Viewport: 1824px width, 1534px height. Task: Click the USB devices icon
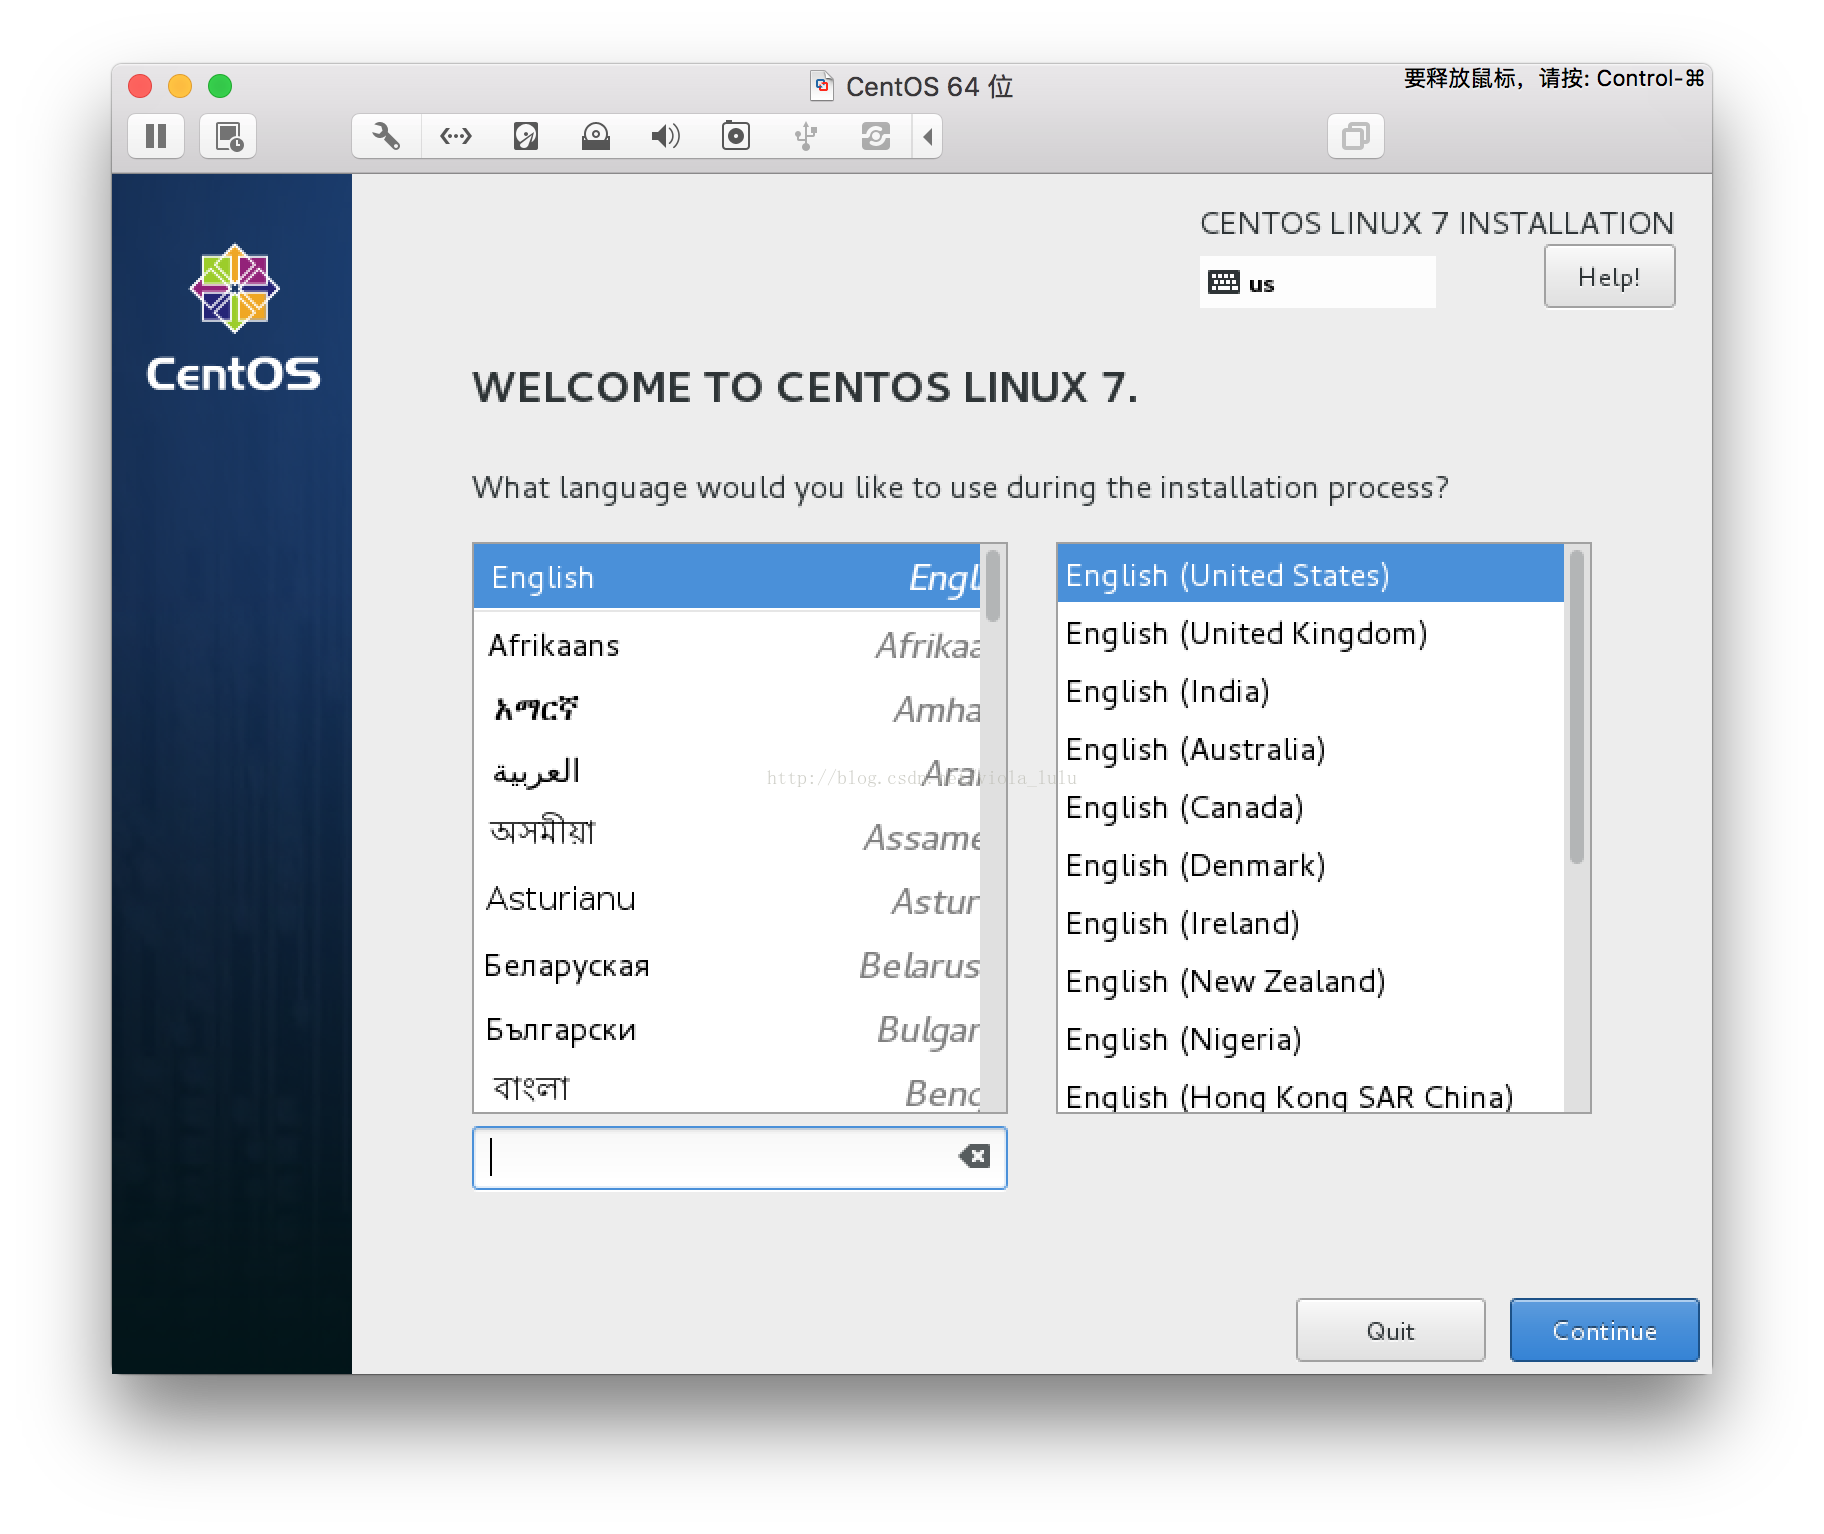[806, 136]
